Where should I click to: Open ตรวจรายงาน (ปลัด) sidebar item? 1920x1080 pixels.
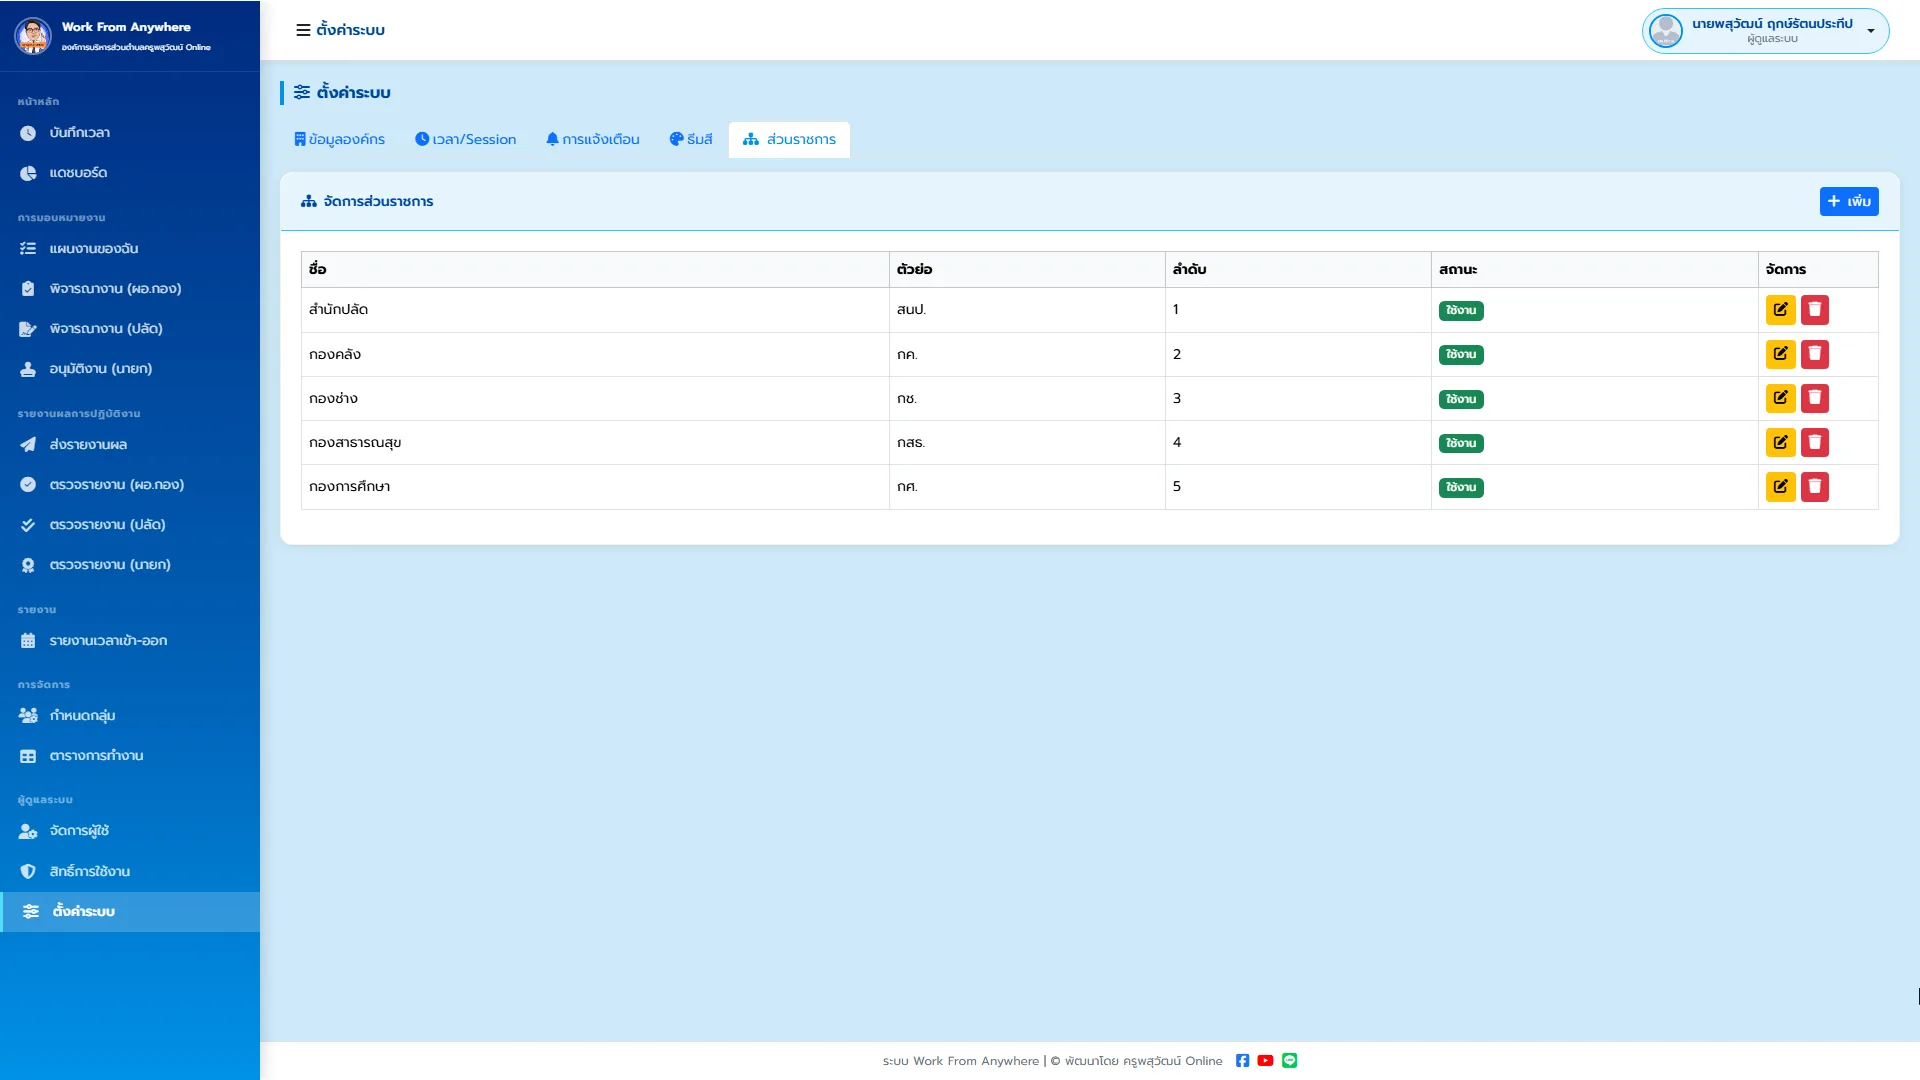(x=130, y=525)
